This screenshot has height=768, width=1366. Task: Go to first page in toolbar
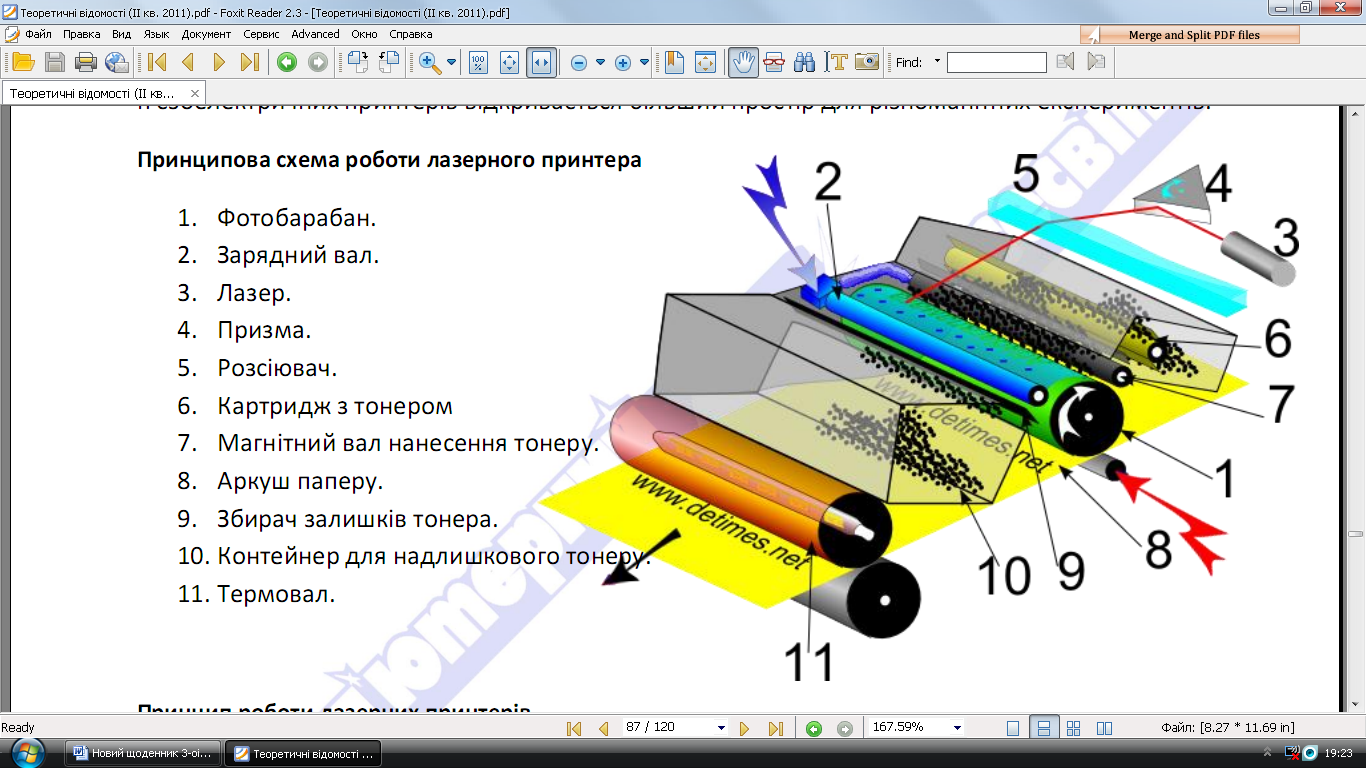(x=157, y=62)
